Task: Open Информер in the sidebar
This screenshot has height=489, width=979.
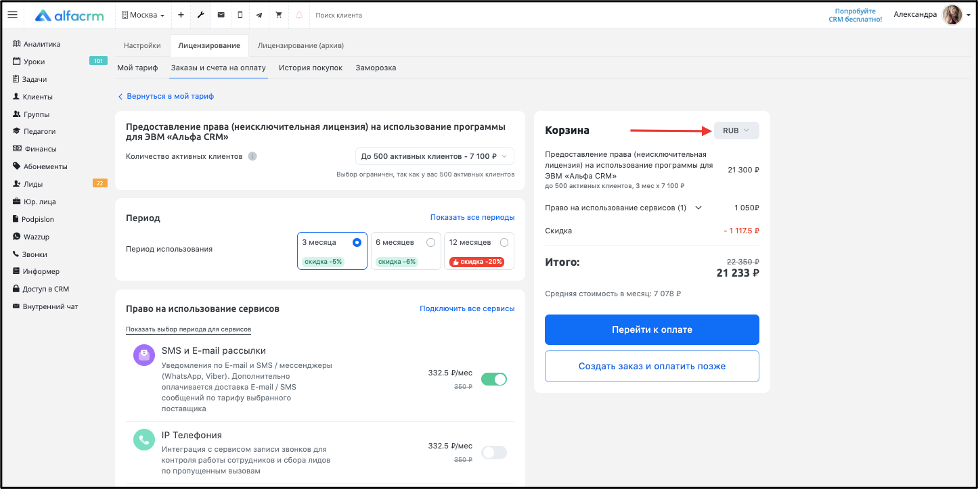Action: [36, 272]
